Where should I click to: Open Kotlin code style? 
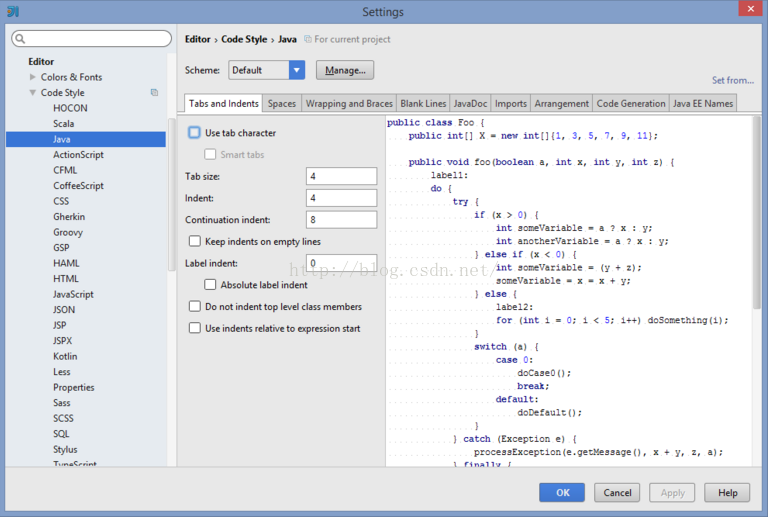point(65,356)
